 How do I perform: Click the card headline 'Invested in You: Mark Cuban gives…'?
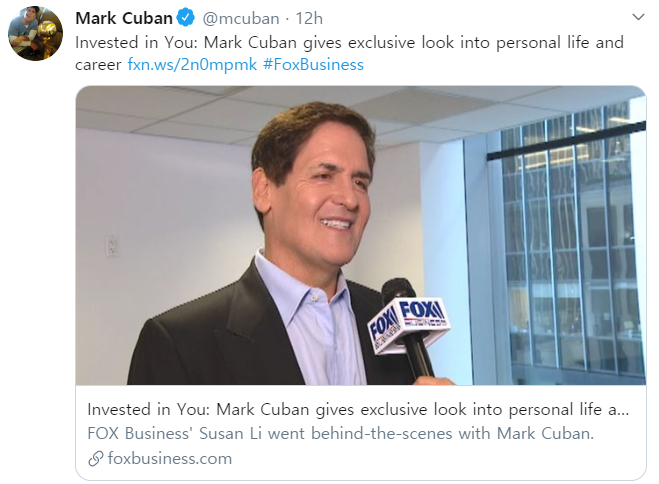pyautogui.click(x=358, y=409)
